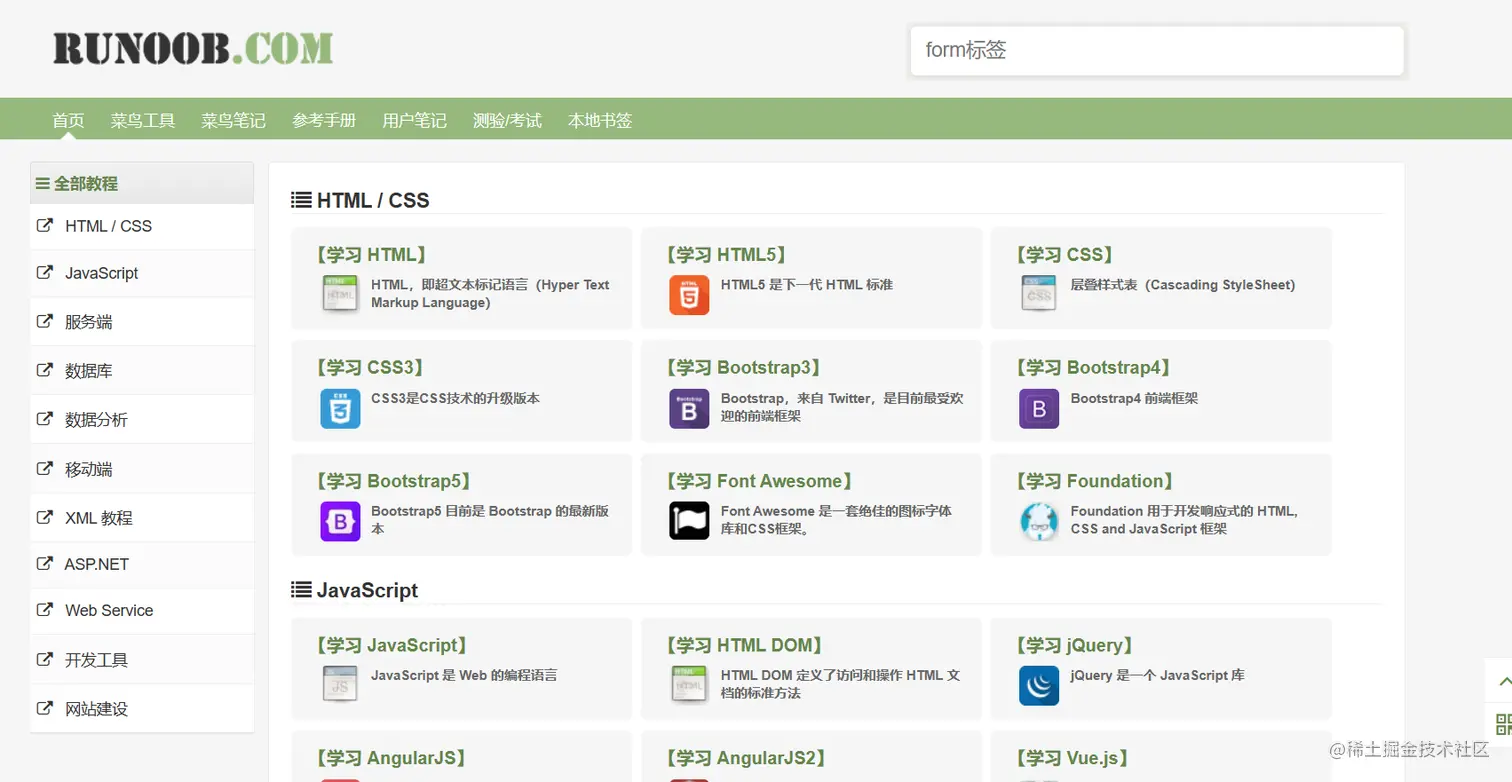Open the 测验/考试 navigation item
Viewport: 1512px width, 782px height.
coord(507,121)
